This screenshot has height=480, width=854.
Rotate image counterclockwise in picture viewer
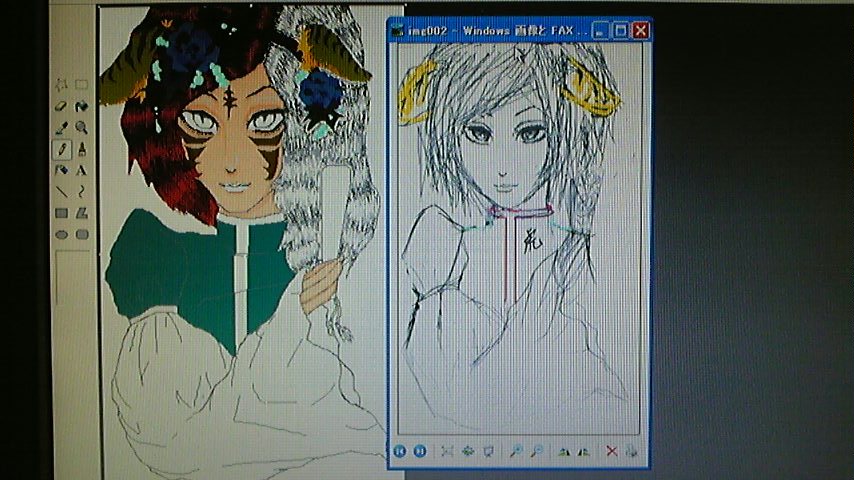coord(584,451)
